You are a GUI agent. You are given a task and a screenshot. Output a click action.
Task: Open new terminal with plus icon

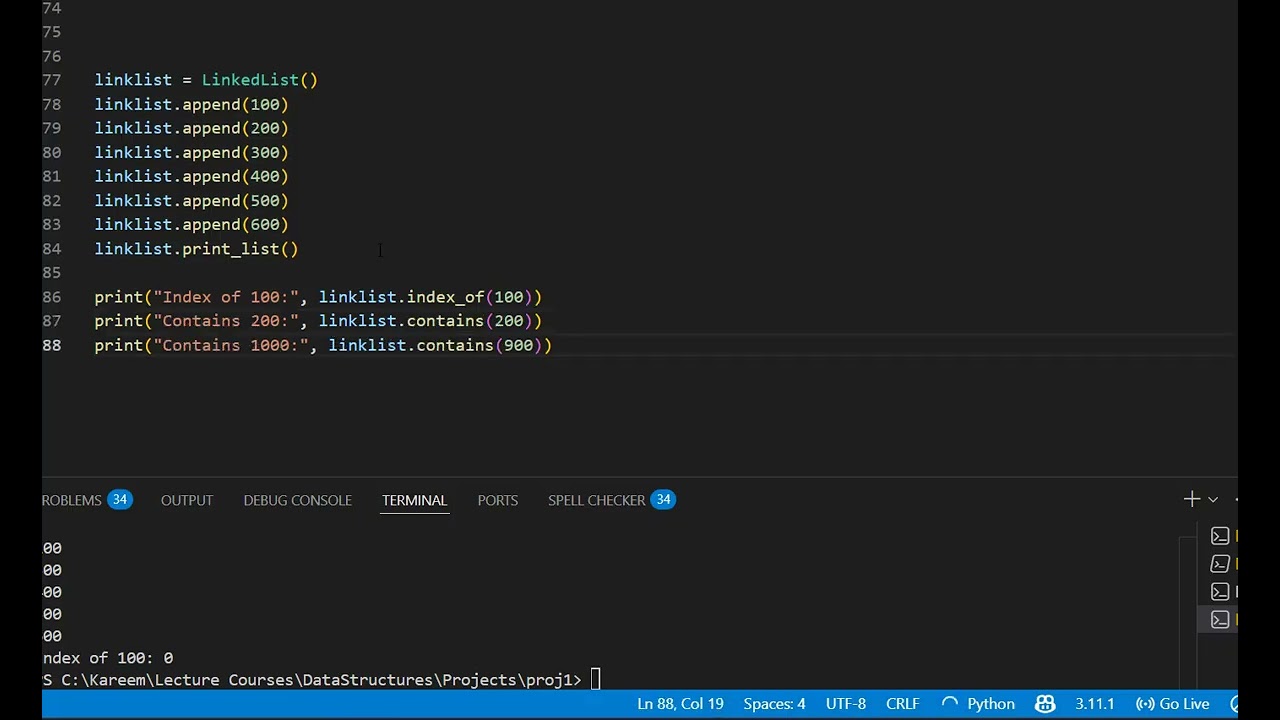pyautogui.click(x=1191, y=499)
